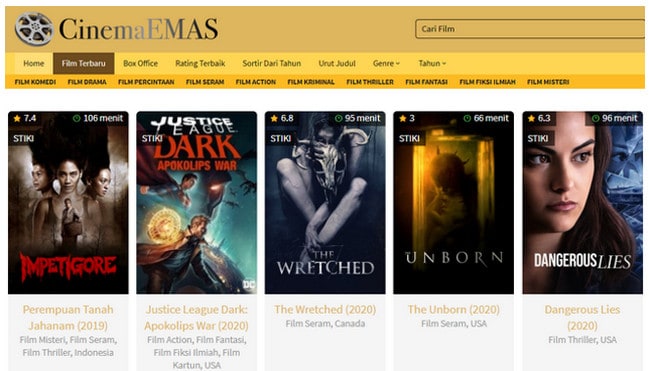Open the Film Terbaru tab
Image resolution: width=649 pixels, height=371 pixels.
pyautogui.click(x=84, y=63)
